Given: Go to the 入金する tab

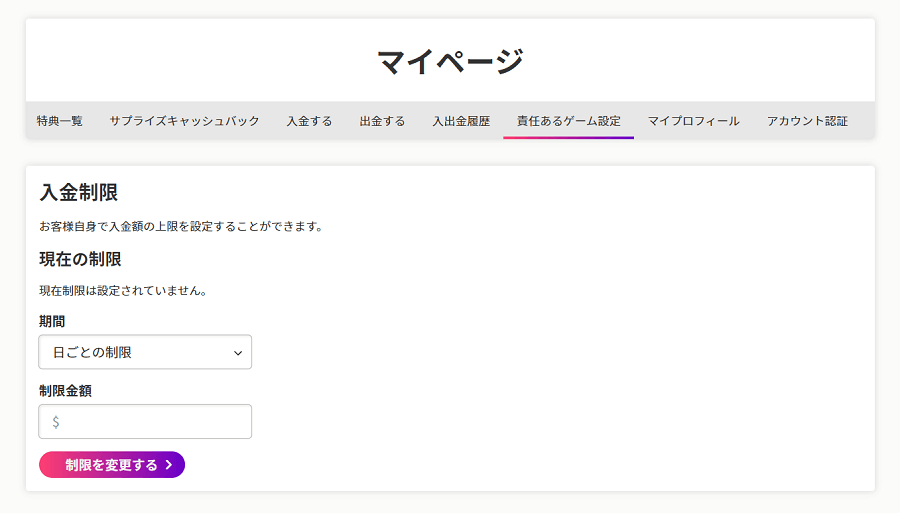Looking at the screenshot, I should (309, 121).
